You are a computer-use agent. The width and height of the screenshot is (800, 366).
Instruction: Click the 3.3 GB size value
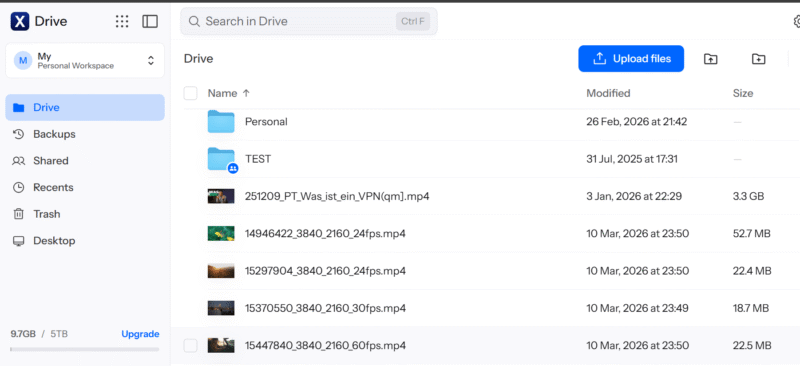point(748,196)
